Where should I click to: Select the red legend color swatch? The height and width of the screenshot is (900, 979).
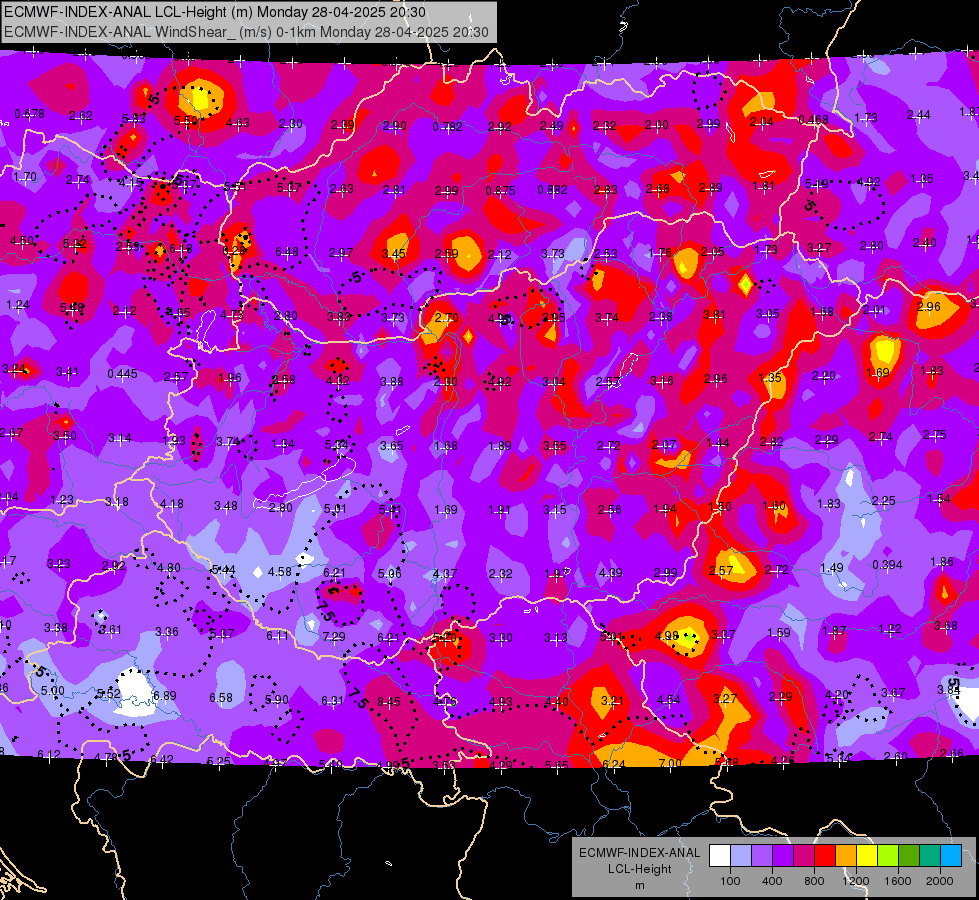pos(825,856)
